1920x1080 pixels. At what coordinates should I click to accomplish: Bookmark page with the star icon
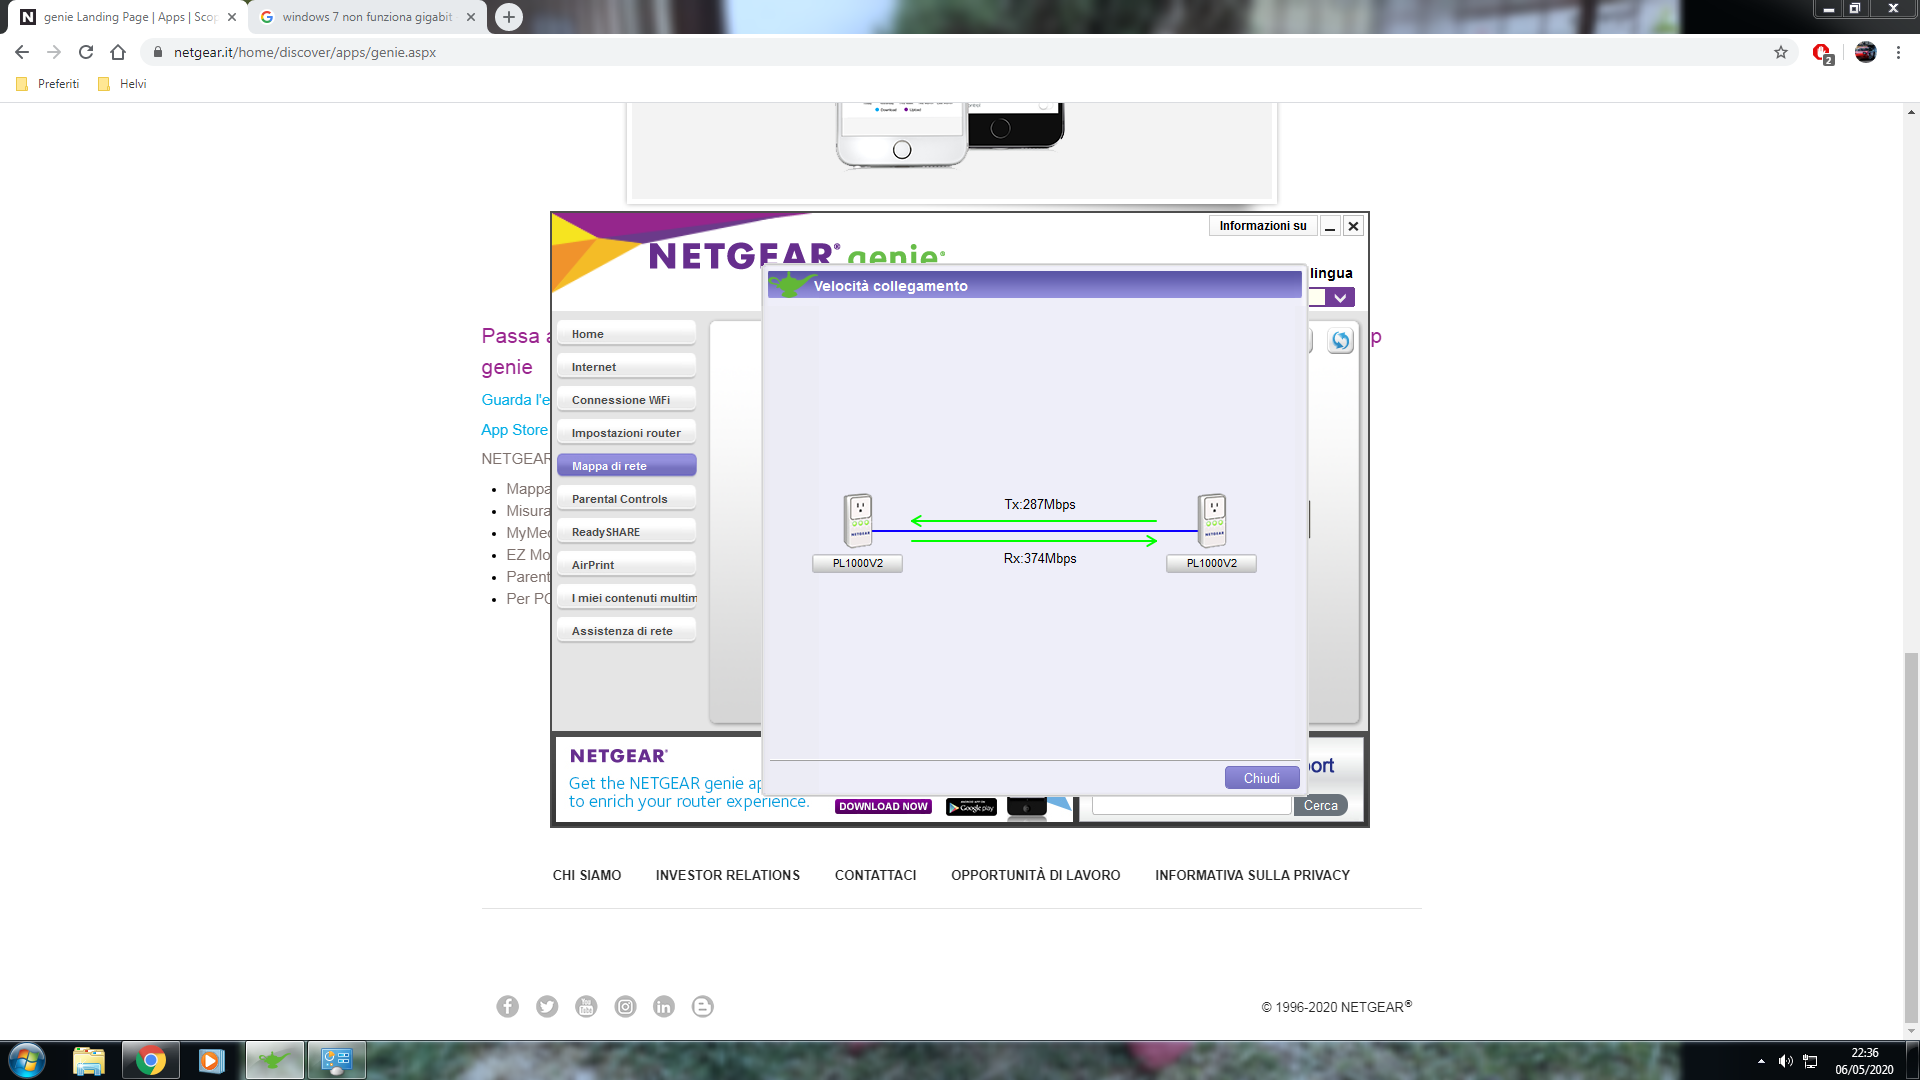(1781, 52)
